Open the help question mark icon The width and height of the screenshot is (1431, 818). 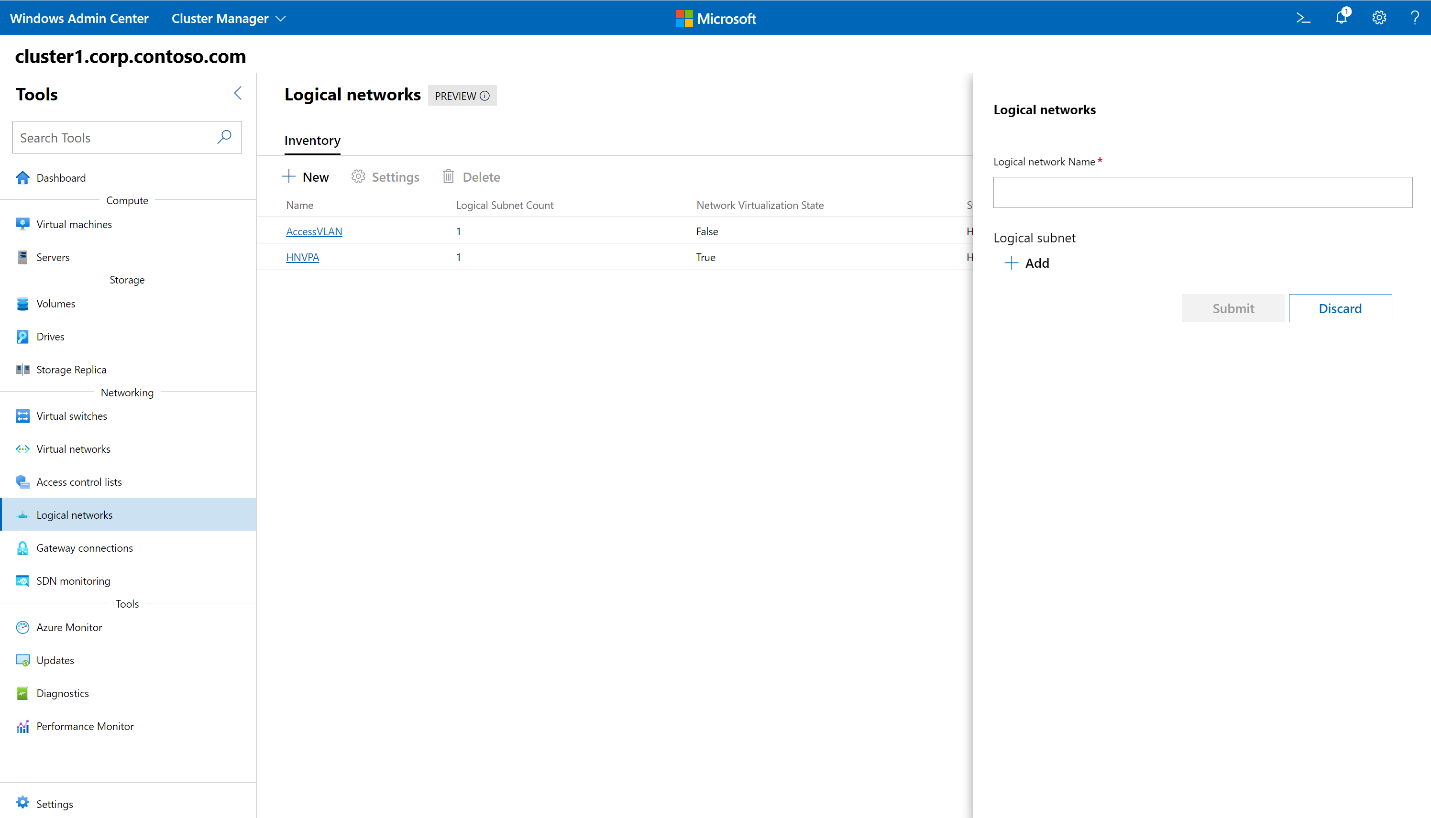pos(1415,18)
